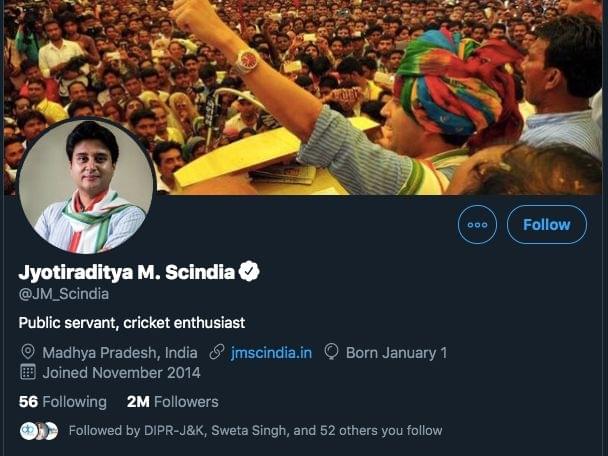View the 2M Followers list
The height and width of the screenshot is (456, 608).
[x=172, y=402]
